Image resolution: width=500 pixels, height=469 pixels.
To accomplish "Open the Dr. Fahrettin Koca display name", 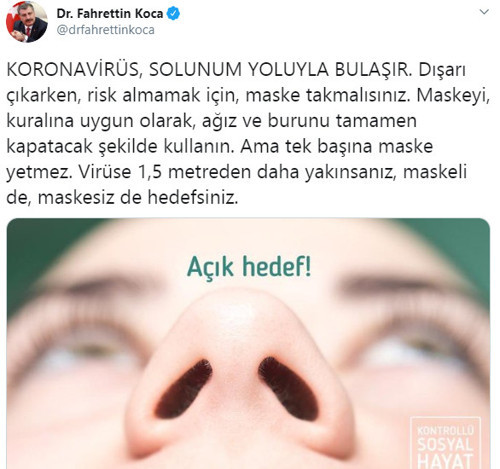I will 110,14.
